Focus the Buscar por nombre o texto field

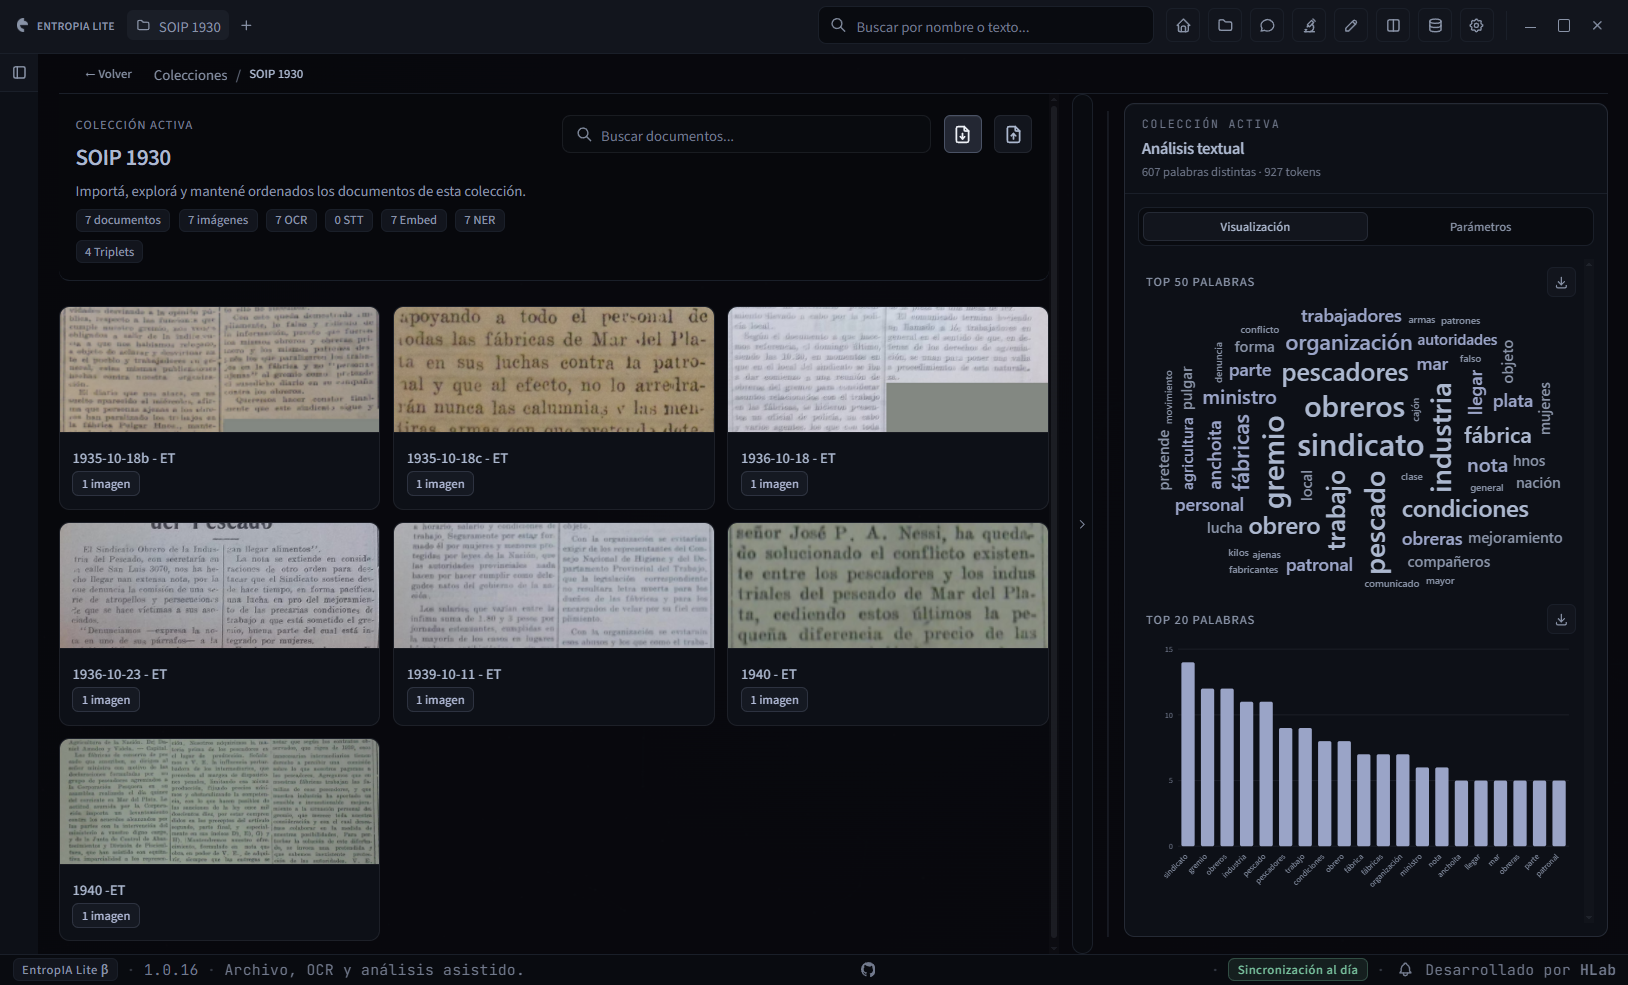(x=986, y=26)
